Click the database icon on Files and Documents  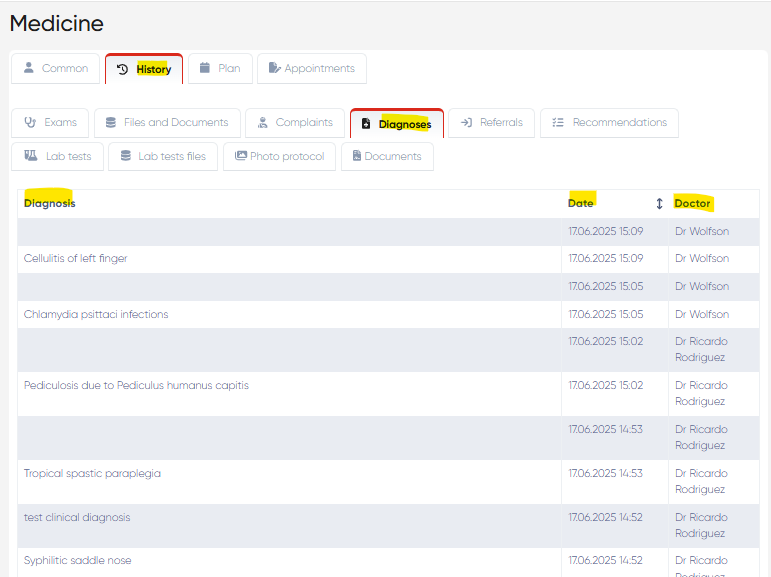pyautogui.click(x=111, y=123)
